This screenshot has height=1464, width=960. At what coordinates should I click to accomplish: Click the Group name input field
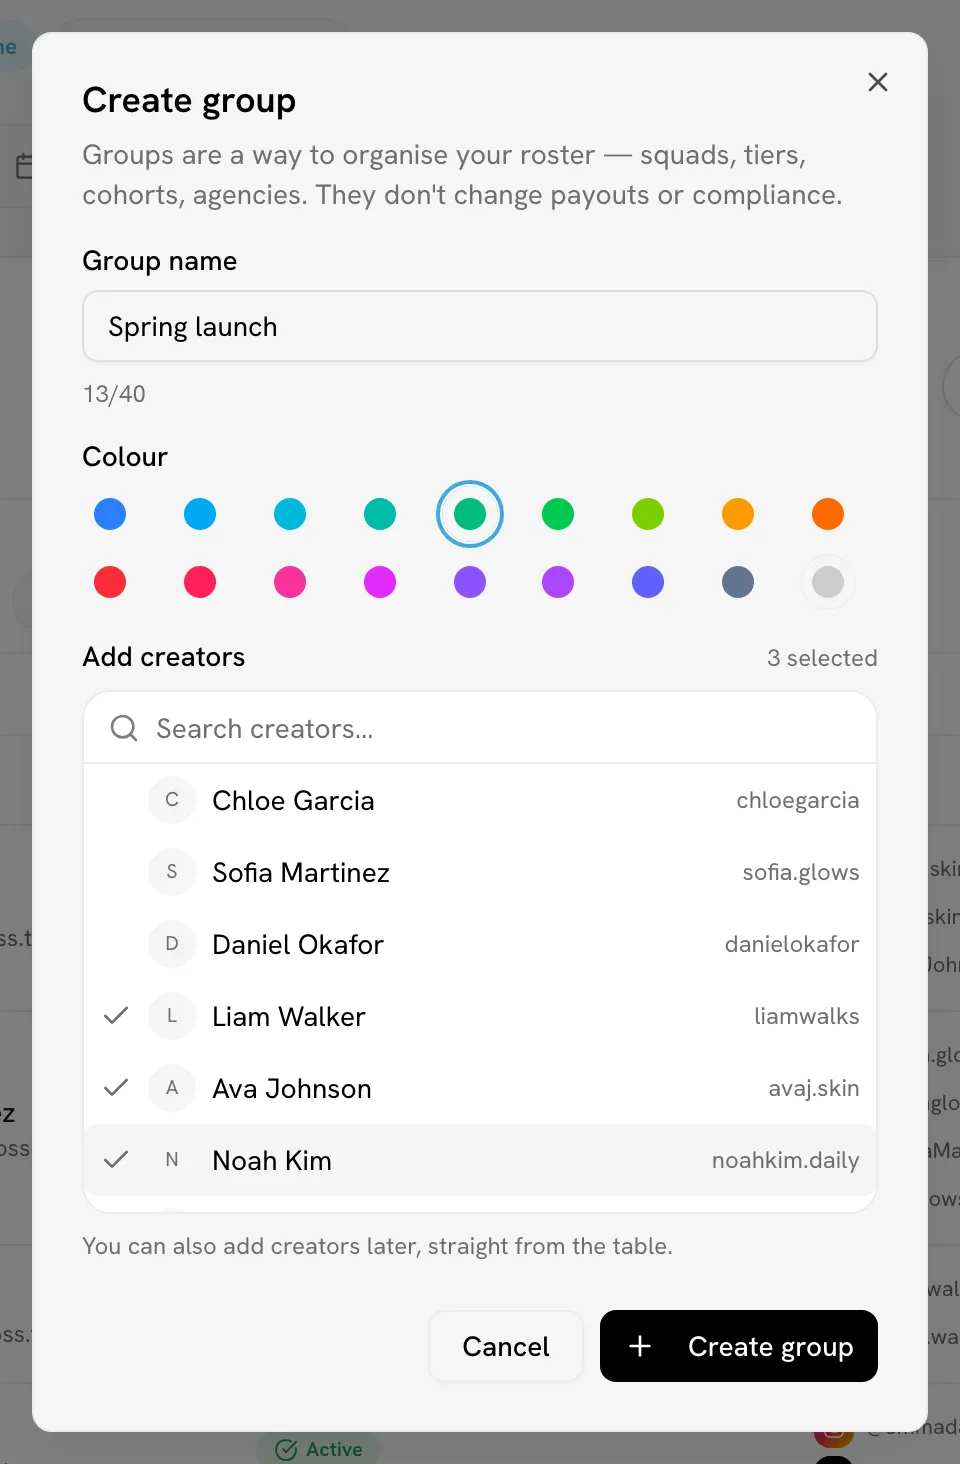coord(480,326)
